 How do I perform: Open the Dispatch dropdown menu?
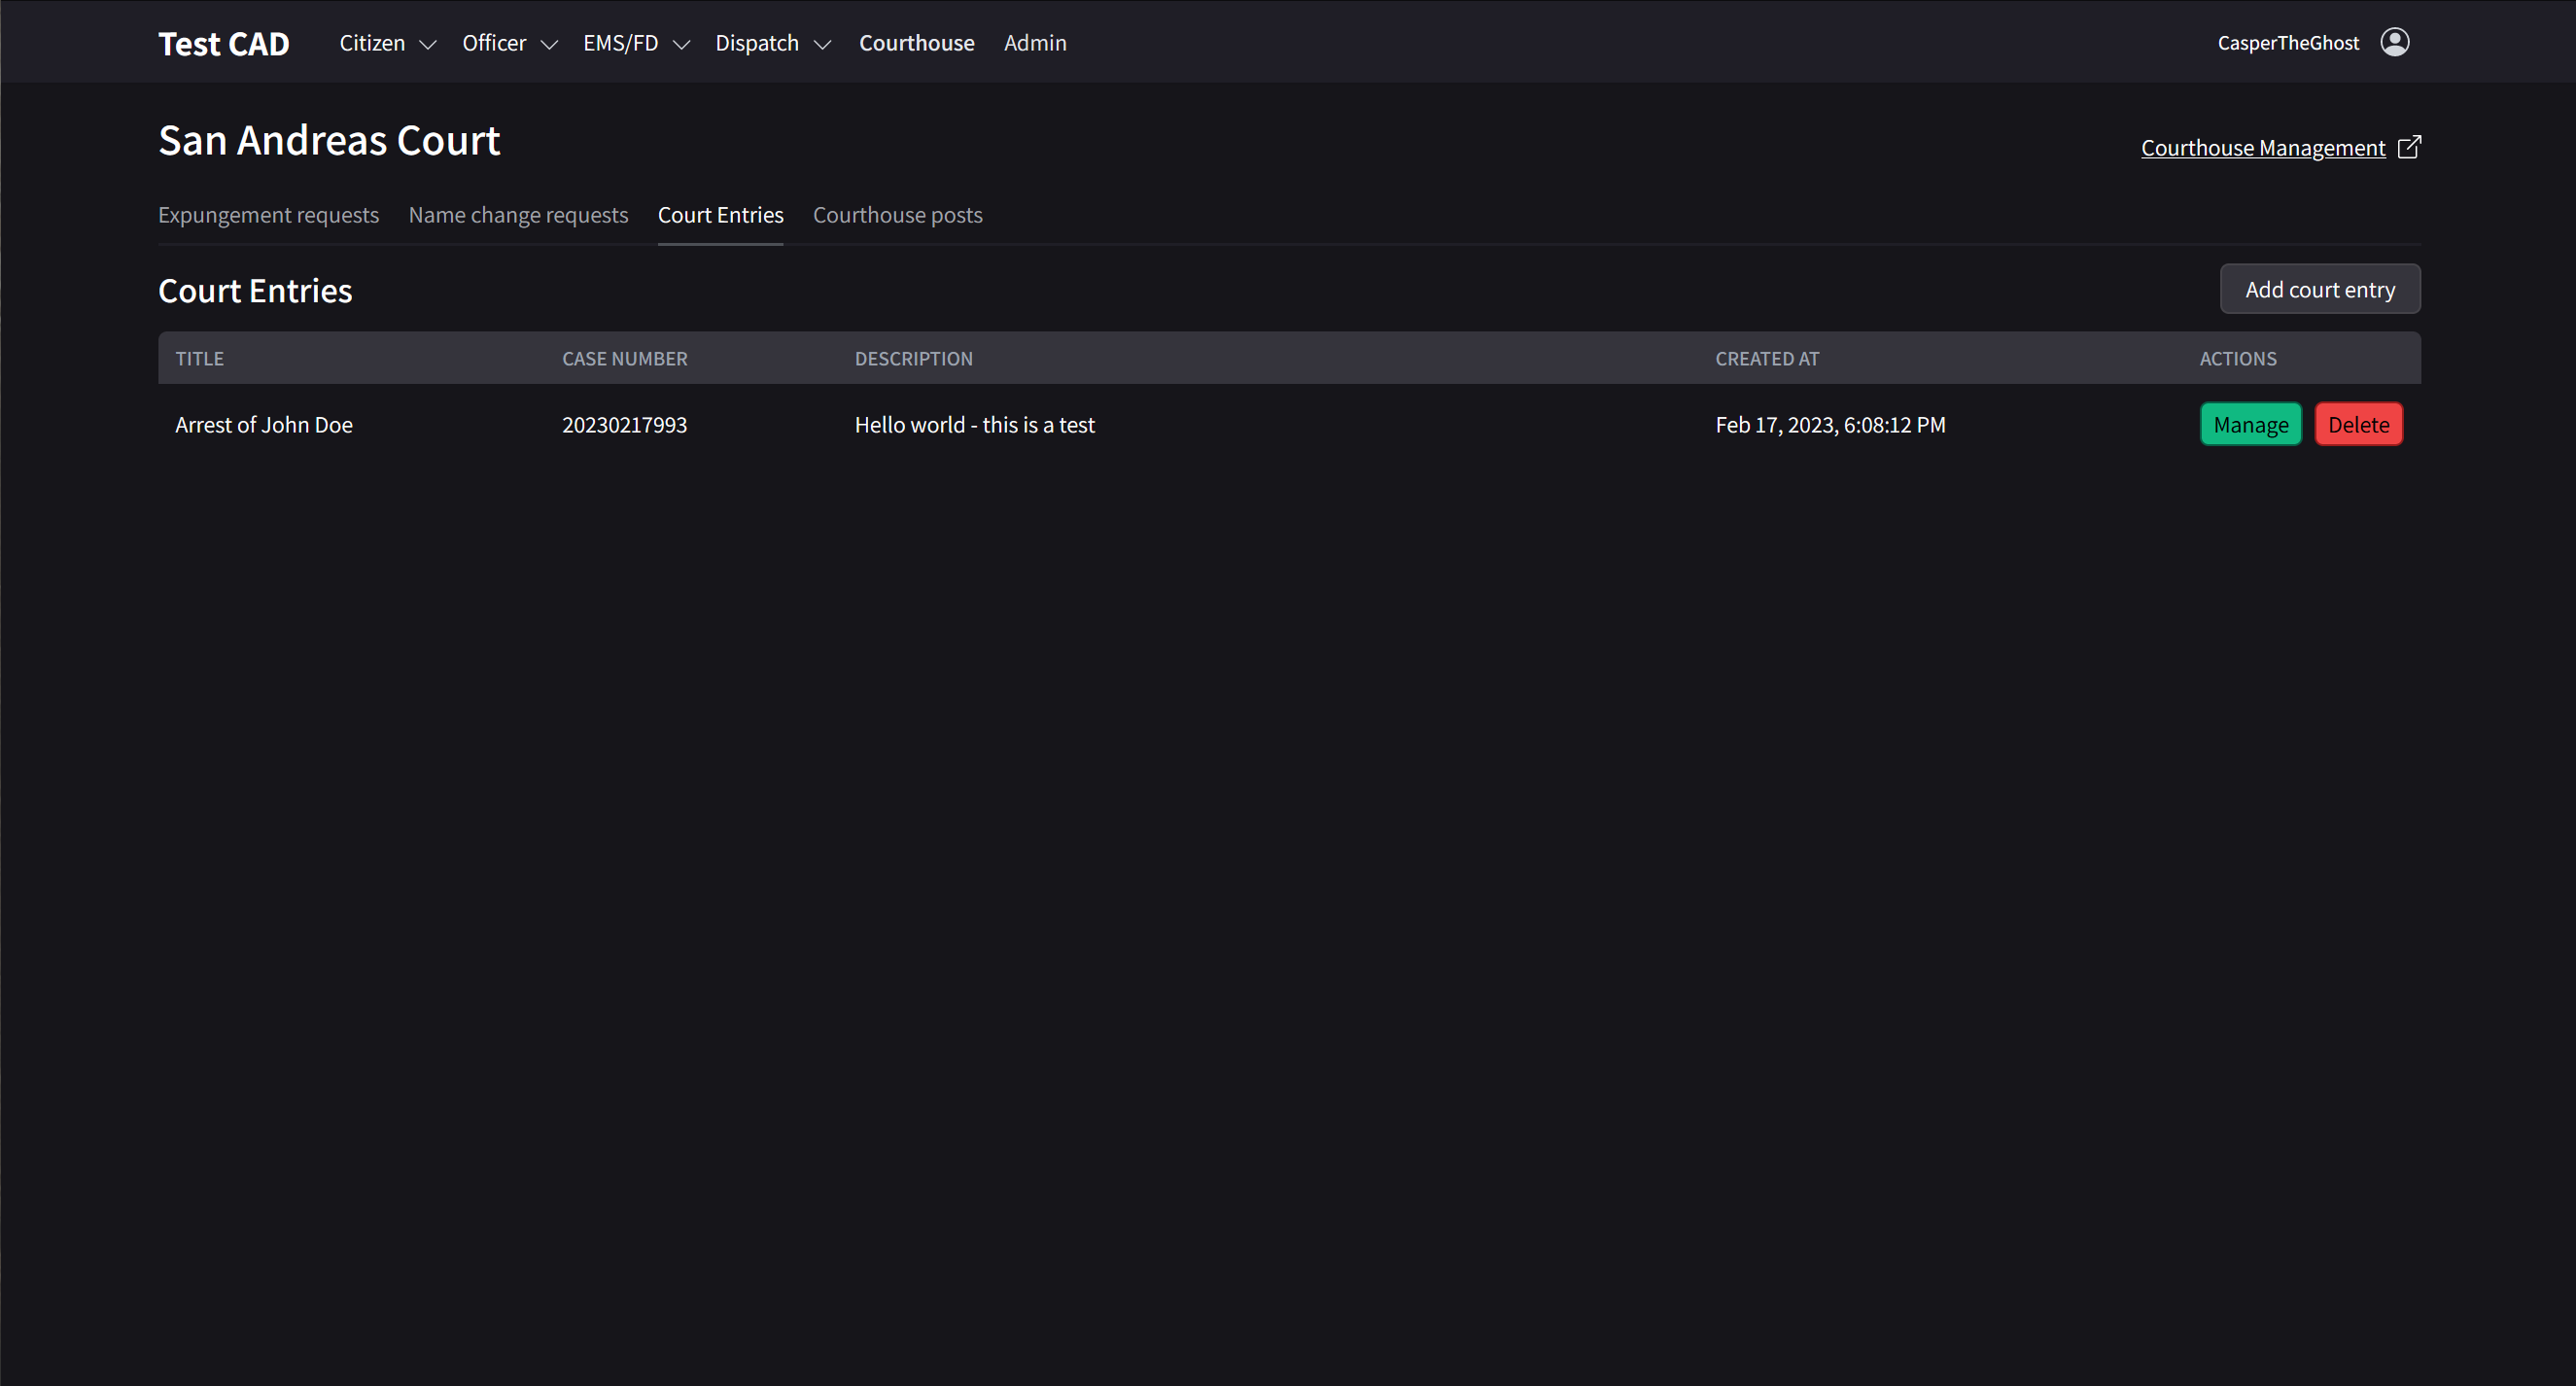pos(772,43)
